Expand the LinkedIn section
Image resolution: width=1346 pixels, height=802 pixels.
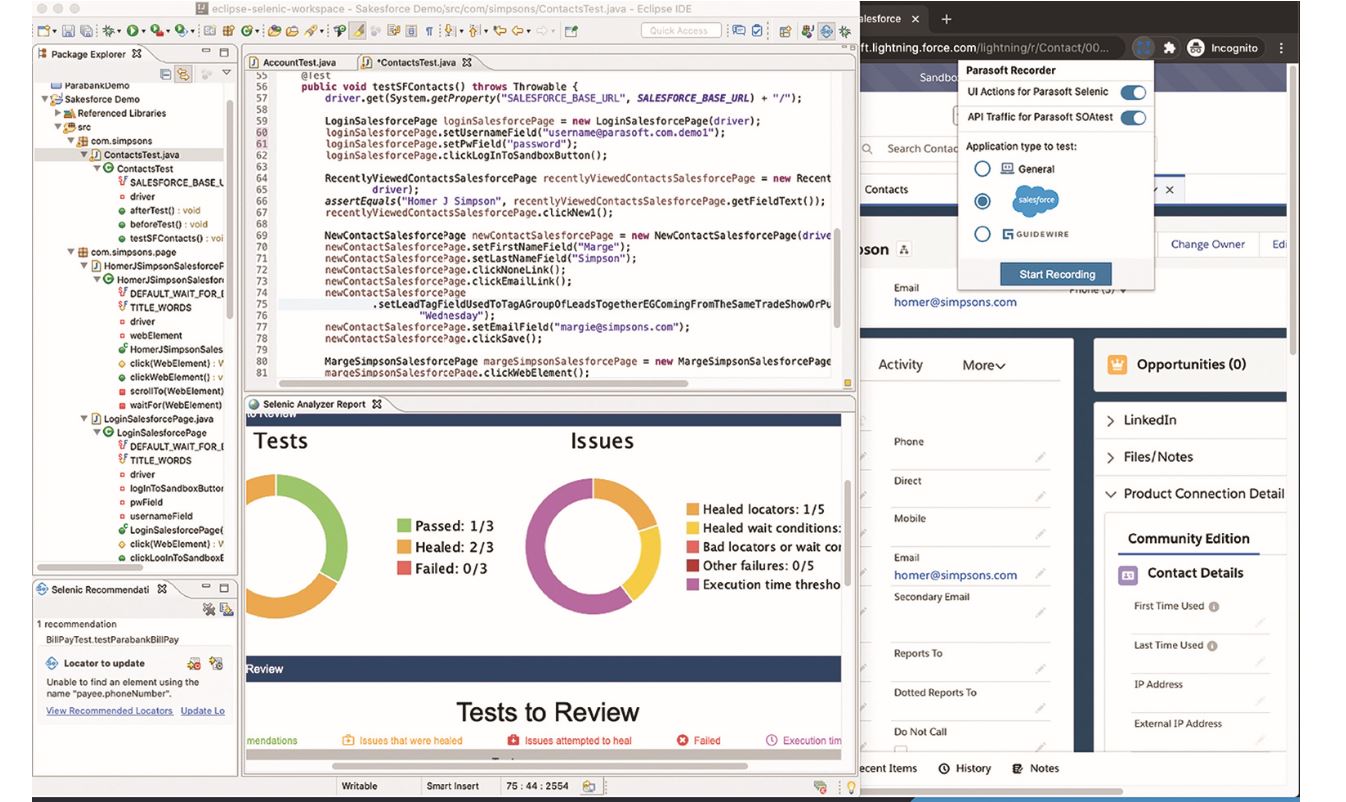click(x=1110, y=421)
